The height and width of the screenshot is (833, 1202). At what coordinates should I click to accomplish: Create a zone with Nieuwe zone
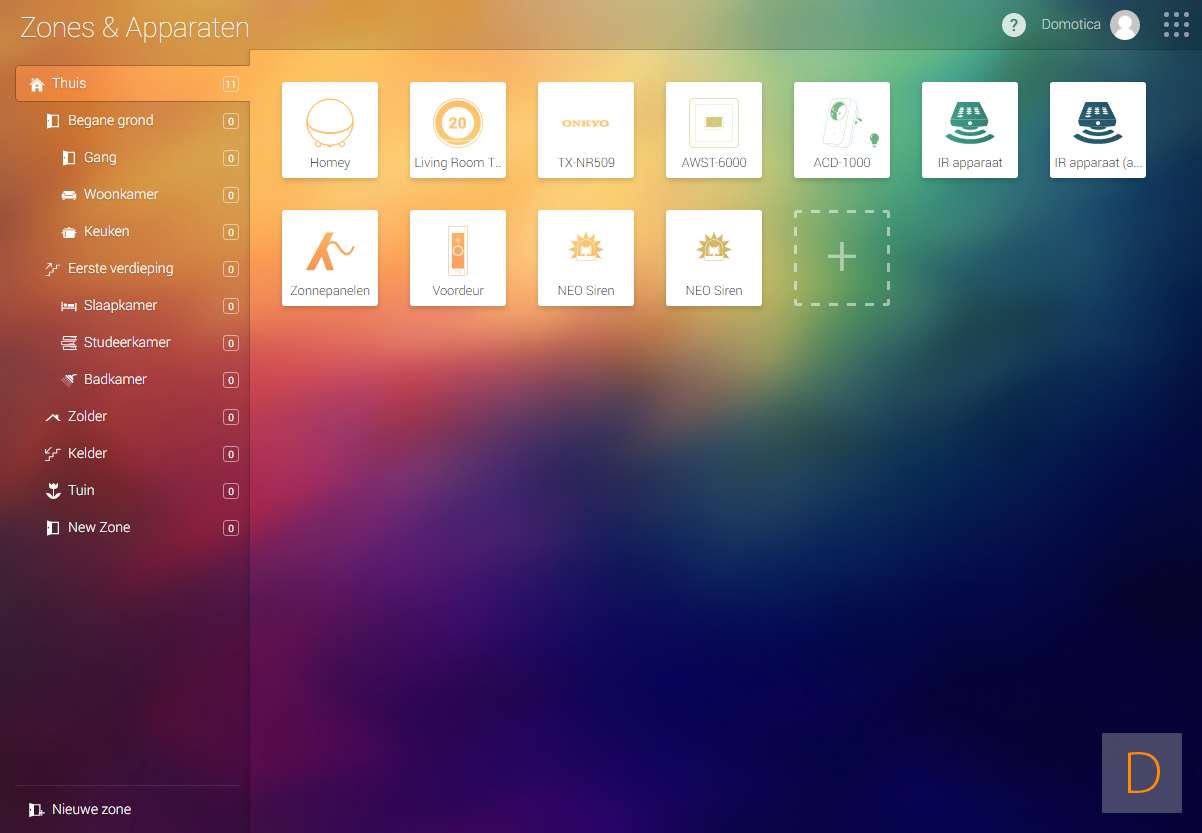[x=80, y=810]
